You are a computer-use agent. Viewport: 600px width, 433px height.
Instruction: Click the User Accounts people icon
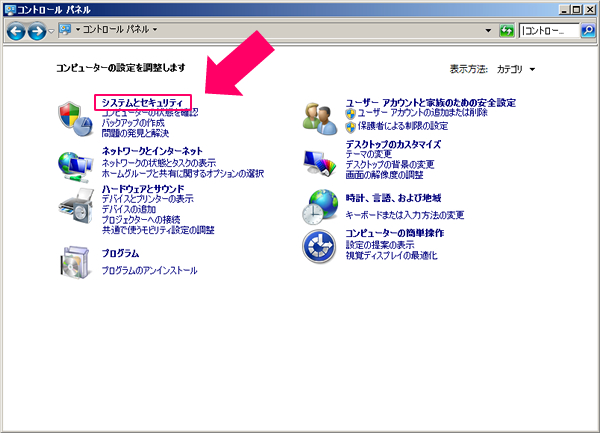(321, 116)
